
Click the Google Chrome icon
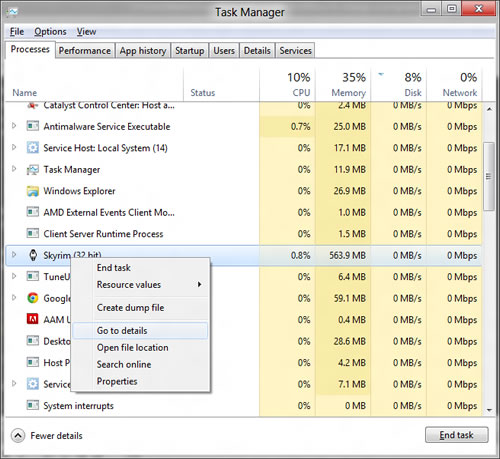[x=33, y=298]
